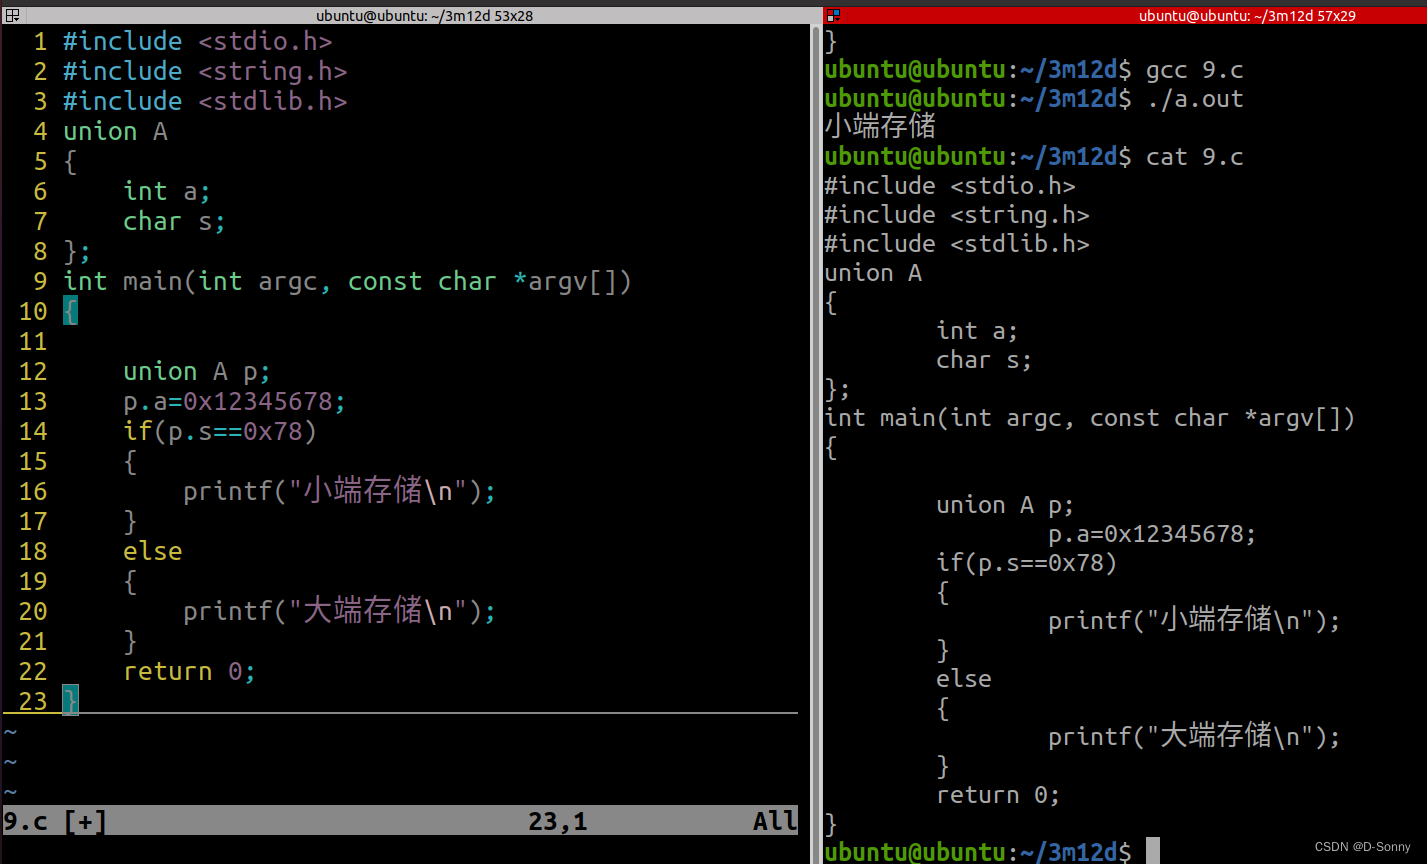Click 'if(p.s==0x78)' in right terminal cat output
The image size is (1427, 864).
pyautogui.click(x=1027, y=563)
